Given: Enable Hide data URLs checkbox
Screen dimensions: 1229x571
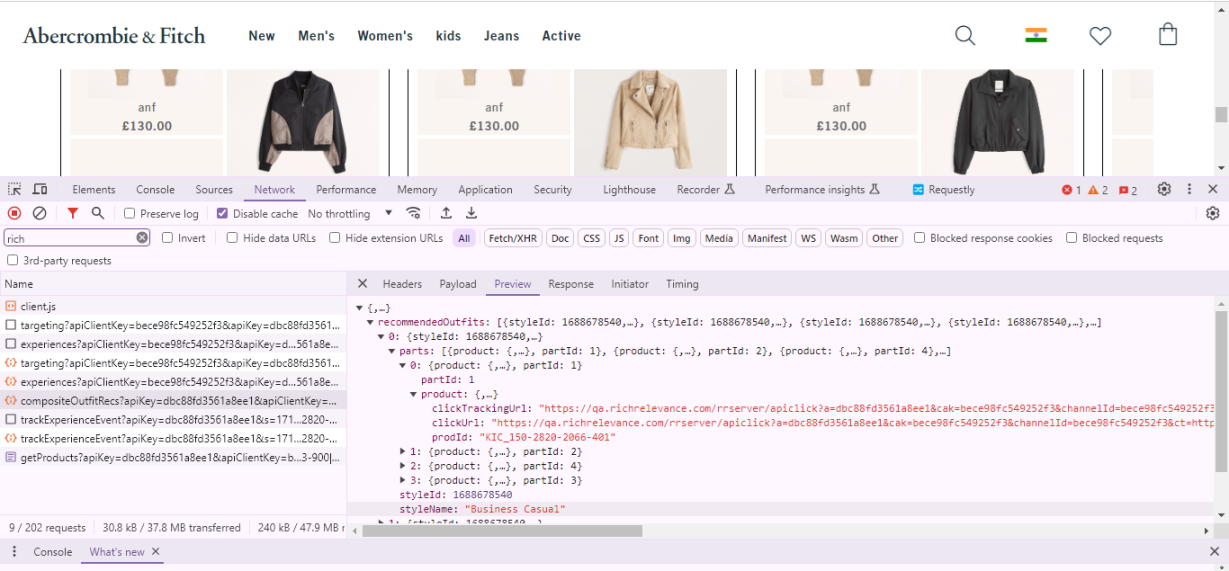Looking at the screenshot, I should tap(232, 238).
